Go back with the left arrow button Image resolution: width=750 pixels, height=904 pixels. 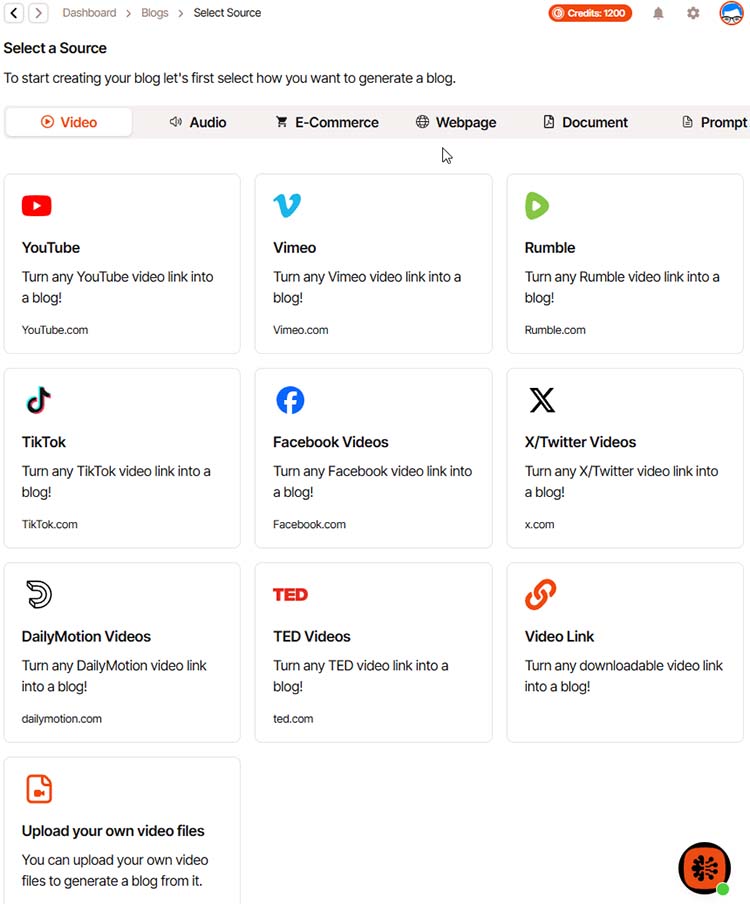pos(14,13)
